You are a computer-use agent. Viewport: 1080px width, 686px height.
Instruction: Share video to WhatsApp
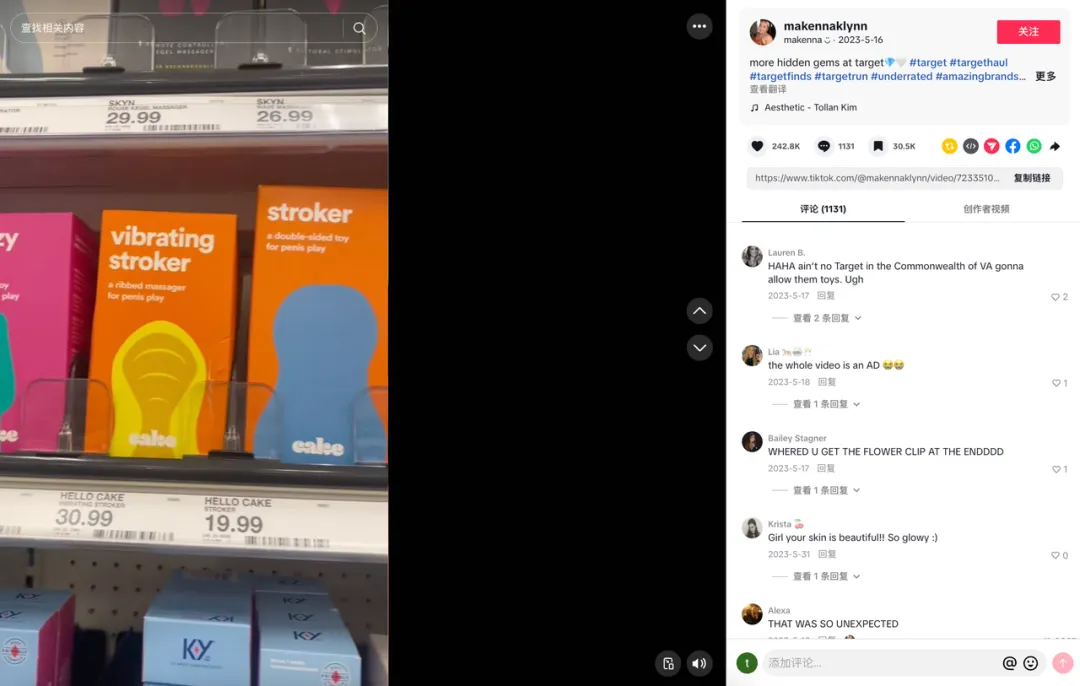pos(1034,146)
